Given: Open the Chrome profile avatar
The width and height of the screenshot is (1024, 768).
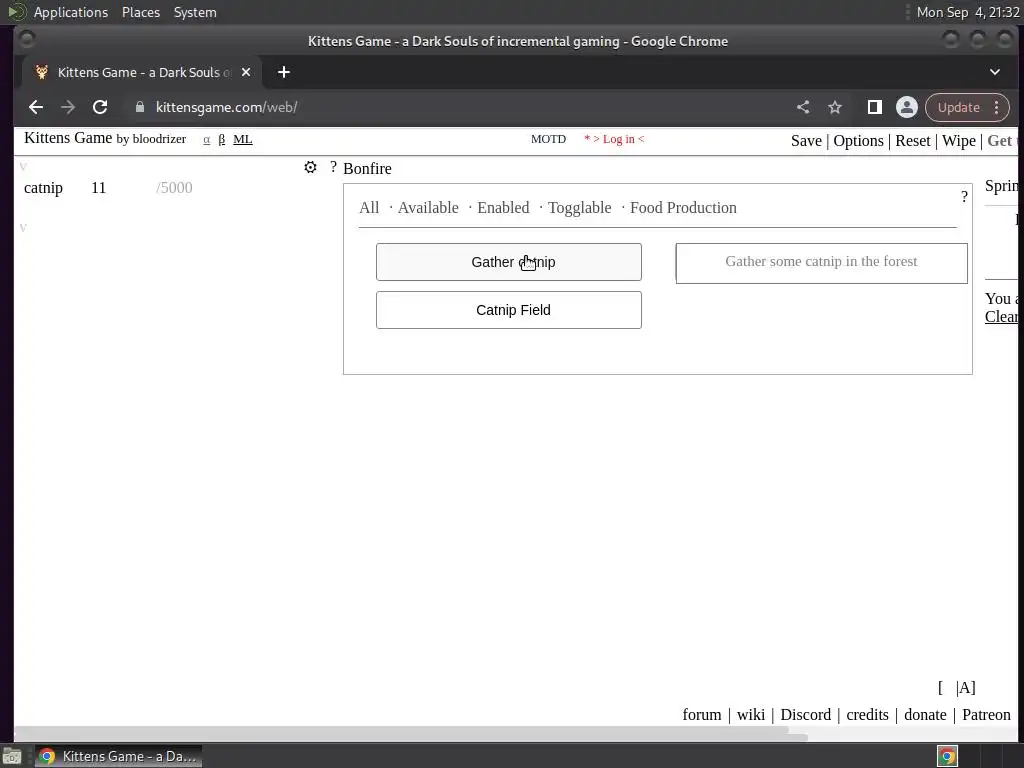Looking at the screenshot, I should tap(906, 107).
